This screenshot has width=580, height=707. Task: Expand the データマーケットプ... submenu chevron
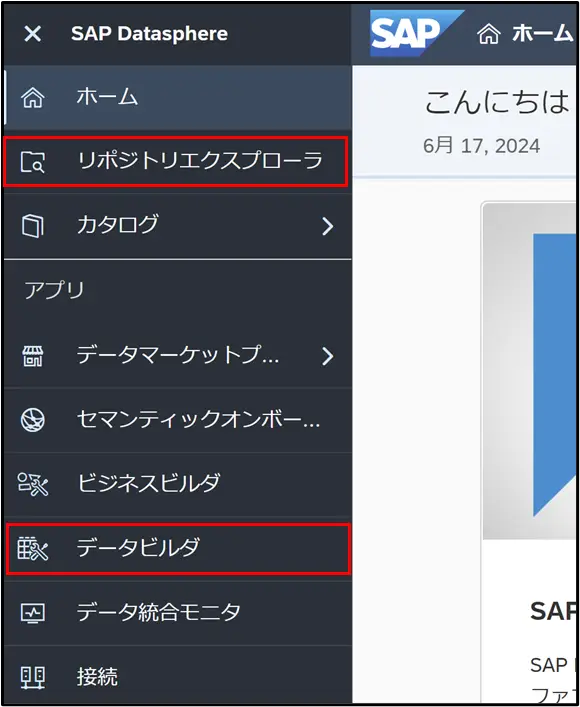click(x=327, y=356)
